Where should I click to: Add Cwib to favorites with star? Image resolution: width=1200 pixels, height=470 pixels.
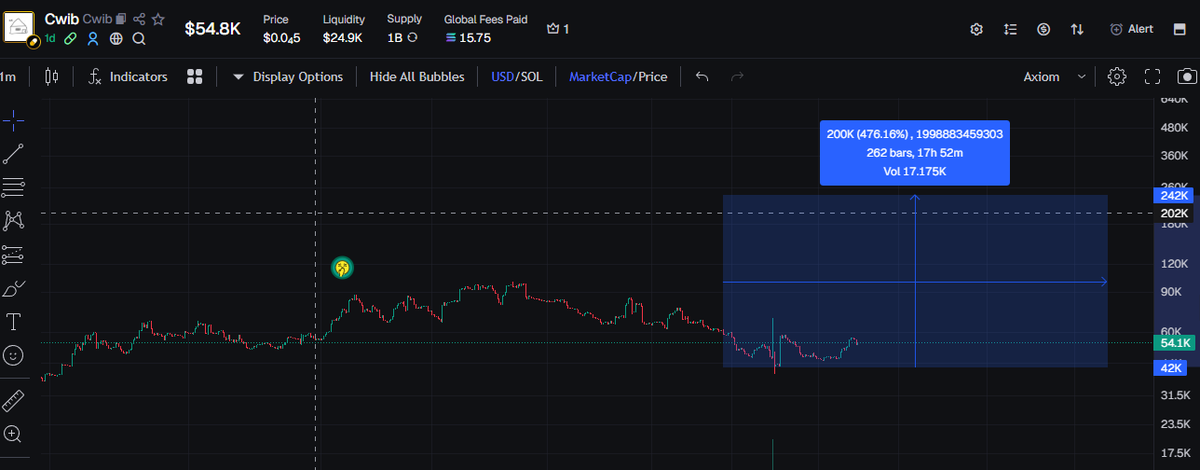coord(158,19)
